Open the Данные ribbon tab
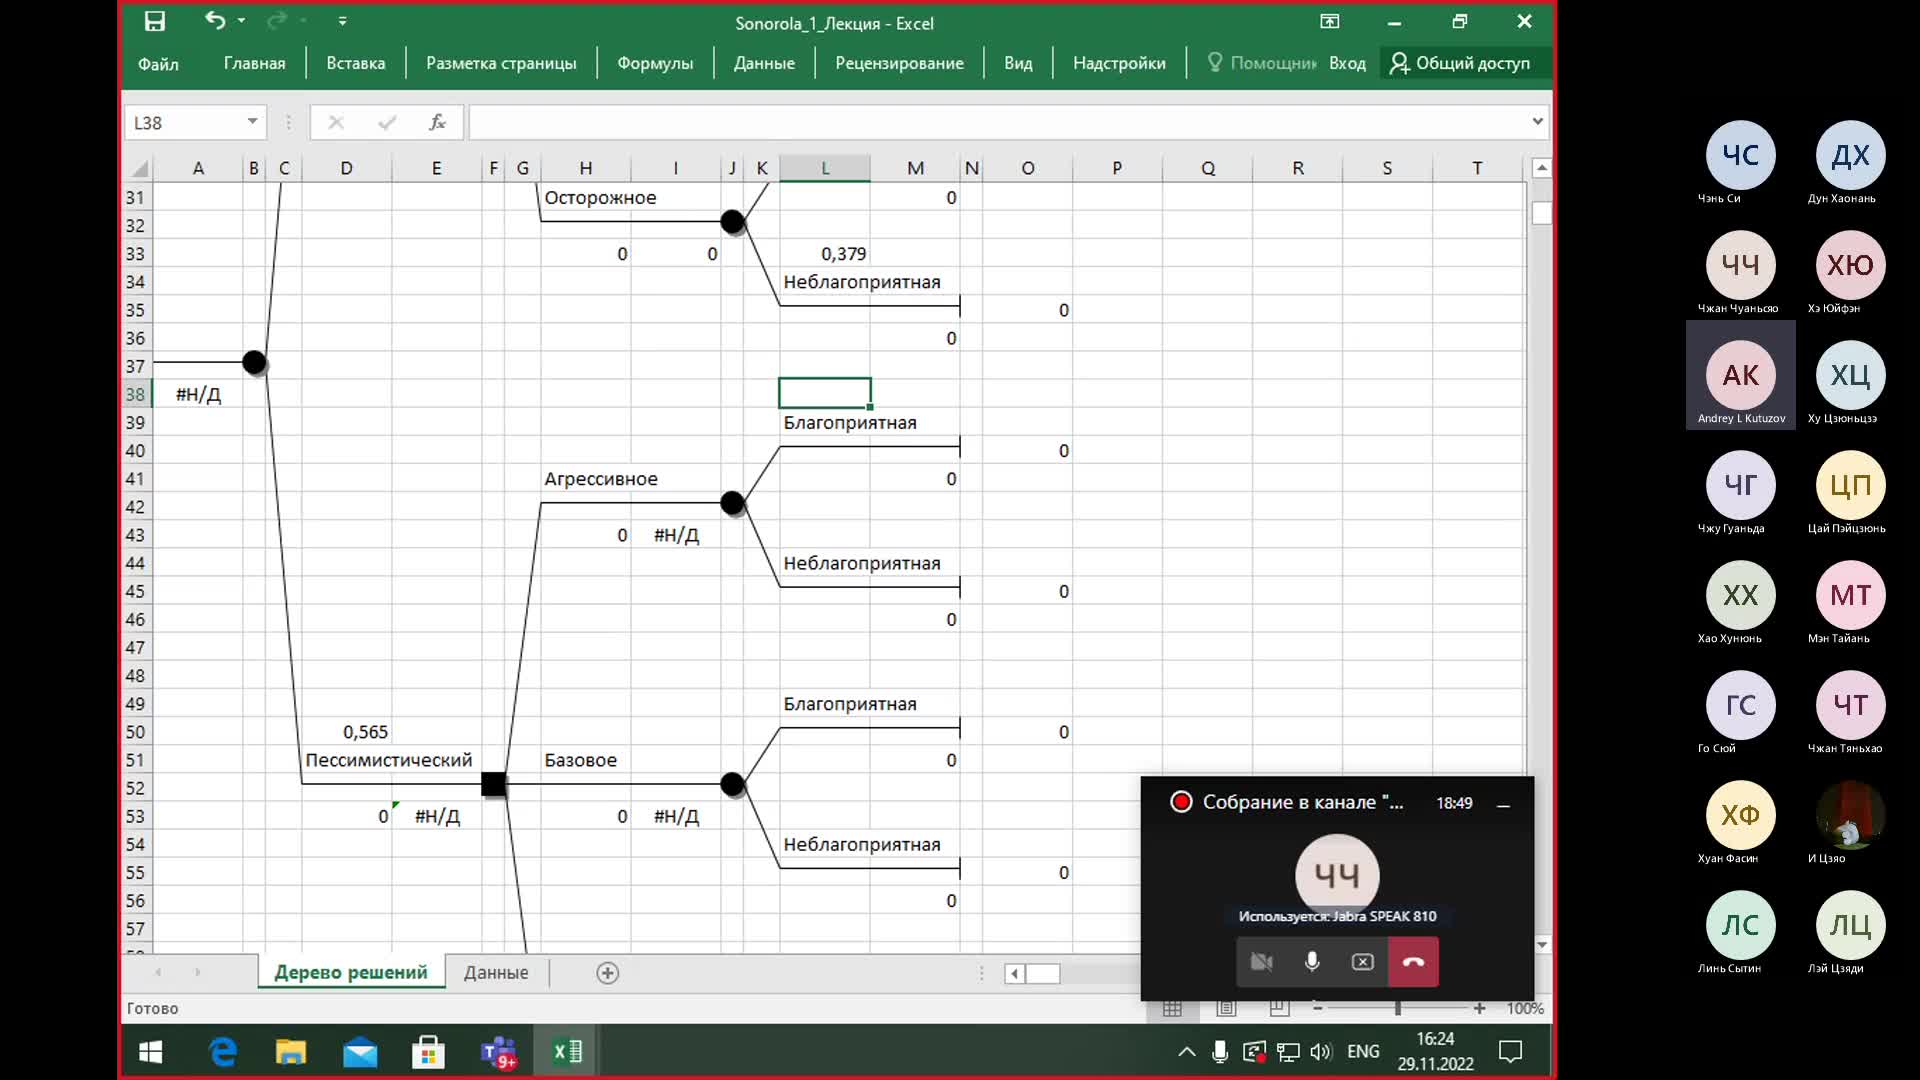This screenshot has height=1080, width=1920. click(764, 63)
